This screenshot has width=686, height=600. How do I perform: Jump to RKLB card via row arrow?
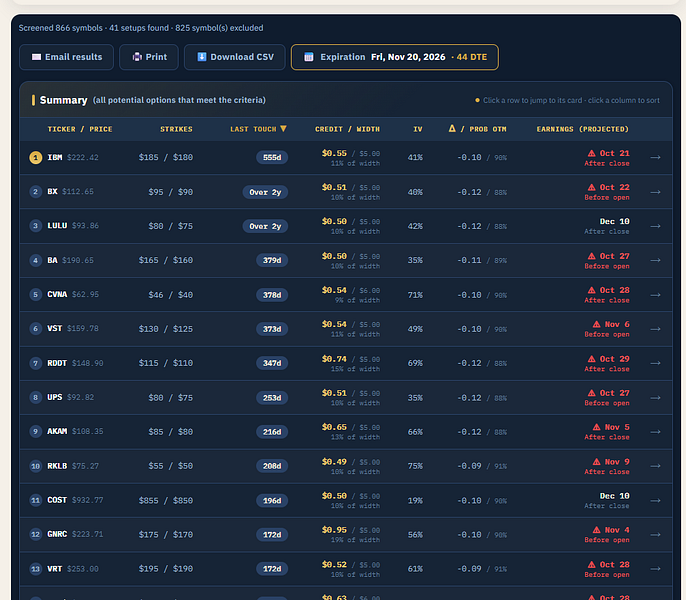655,466
